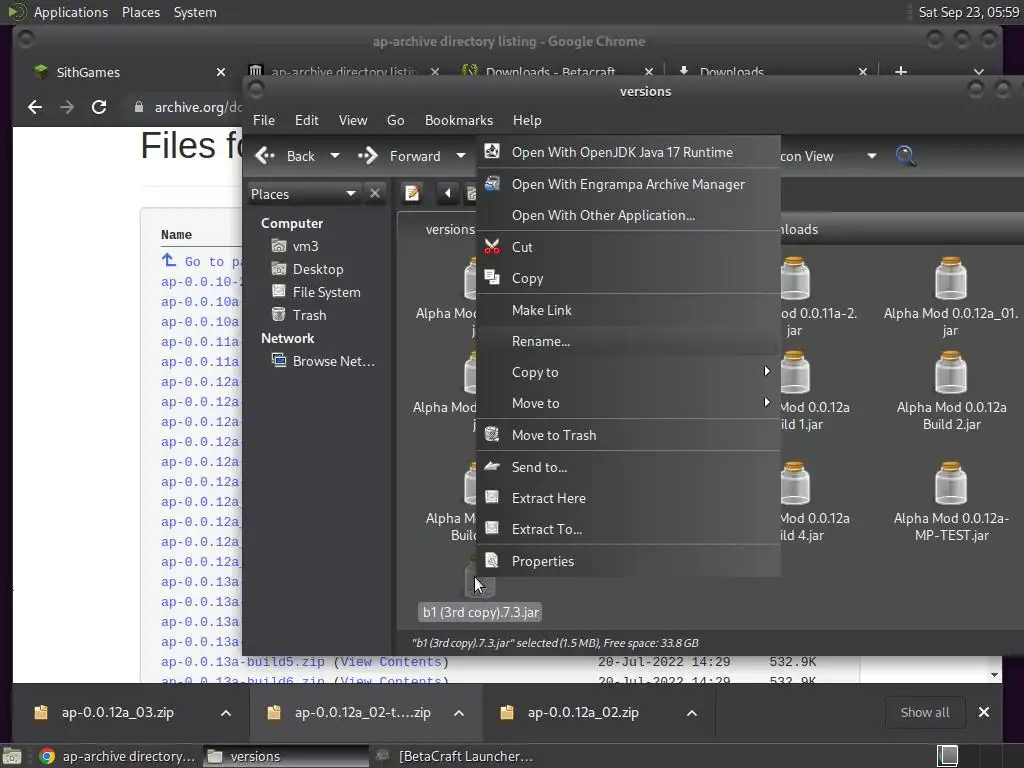
Task: Open Properties from context menu
Action: (x=628, y=561)
